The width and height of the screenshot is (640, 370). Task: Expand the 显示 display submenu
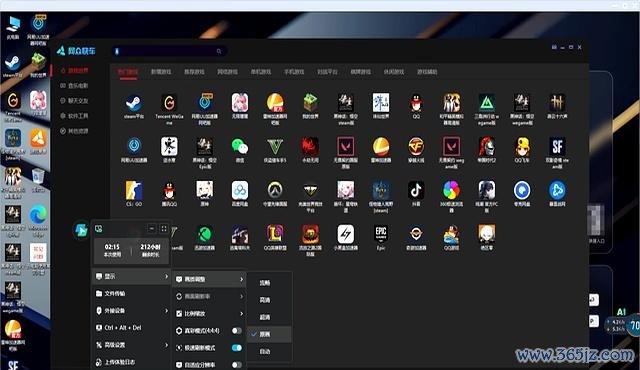131,276
